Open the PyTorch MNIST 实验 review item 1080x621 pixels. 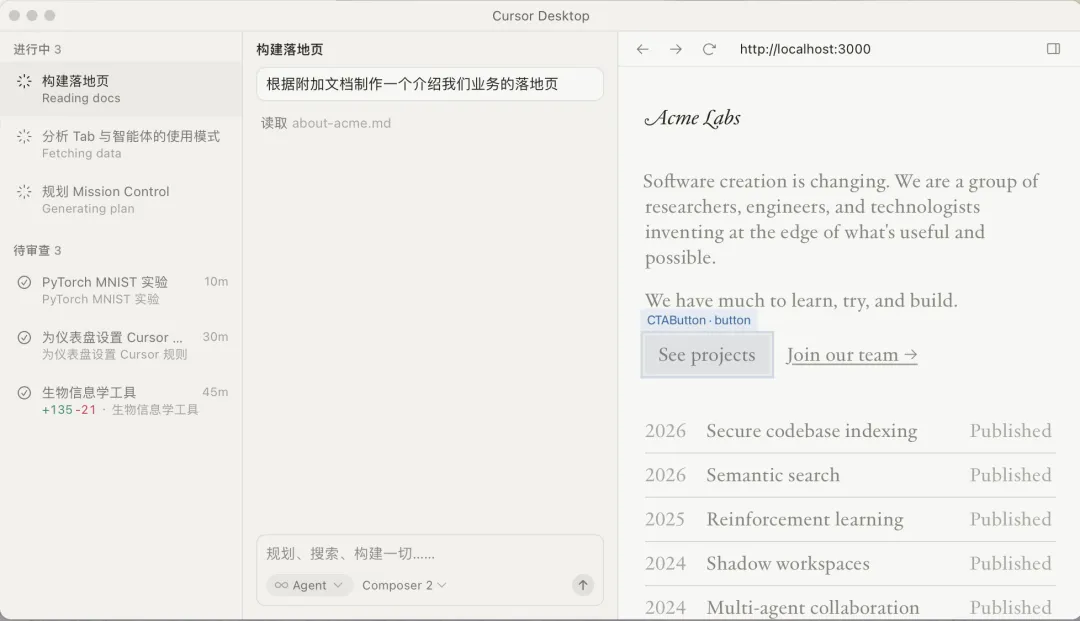click(121, 290)
